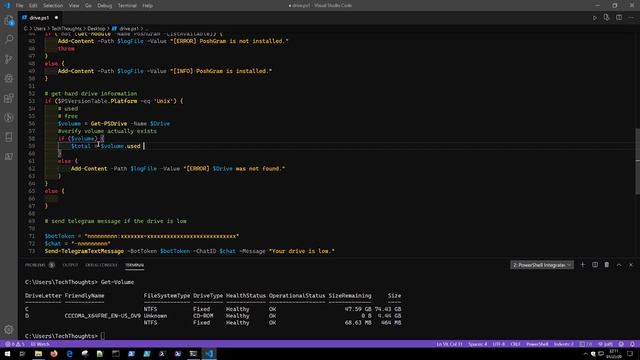Open the Edit menu
The width and height of the screenshot is (640, 360).
(33, 6)
